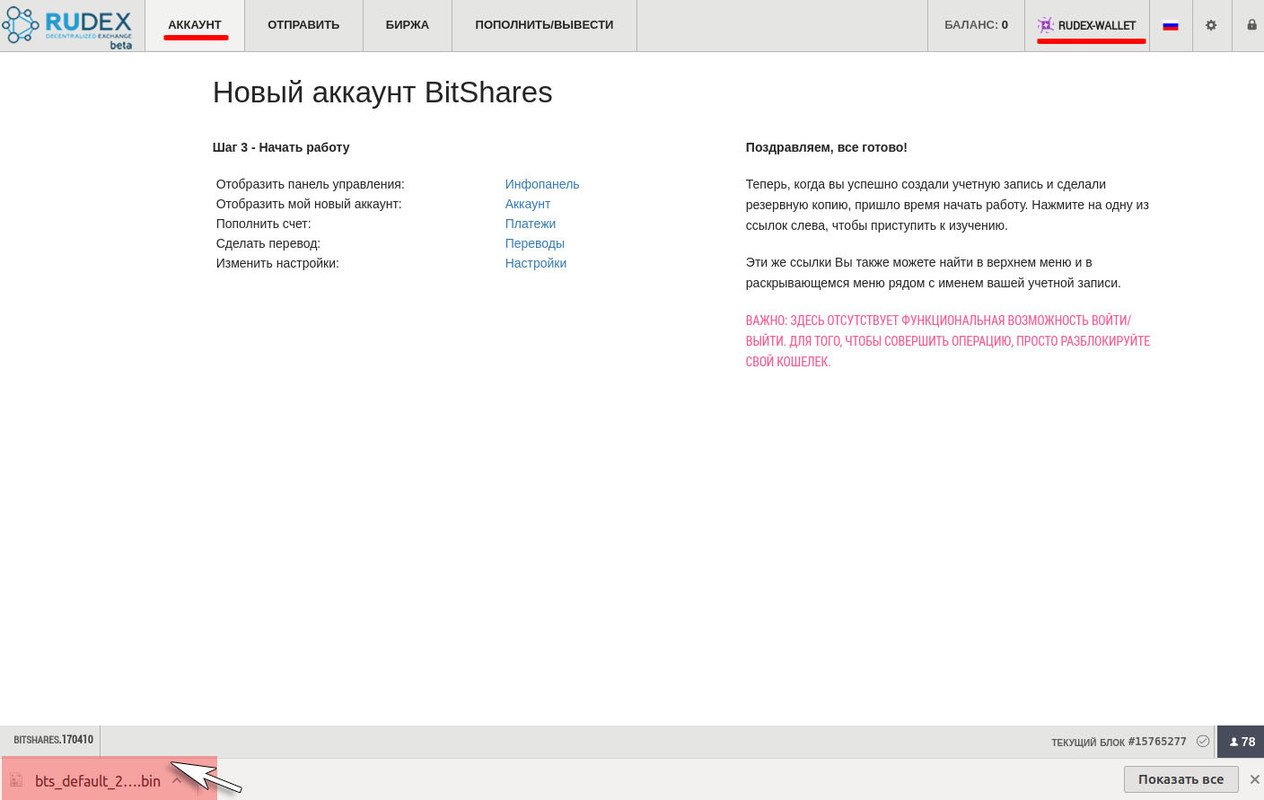Click the Изменить настройки: label
This screenshot has width=1264, height=800.
pyautogui.click(x=278, y=263)
